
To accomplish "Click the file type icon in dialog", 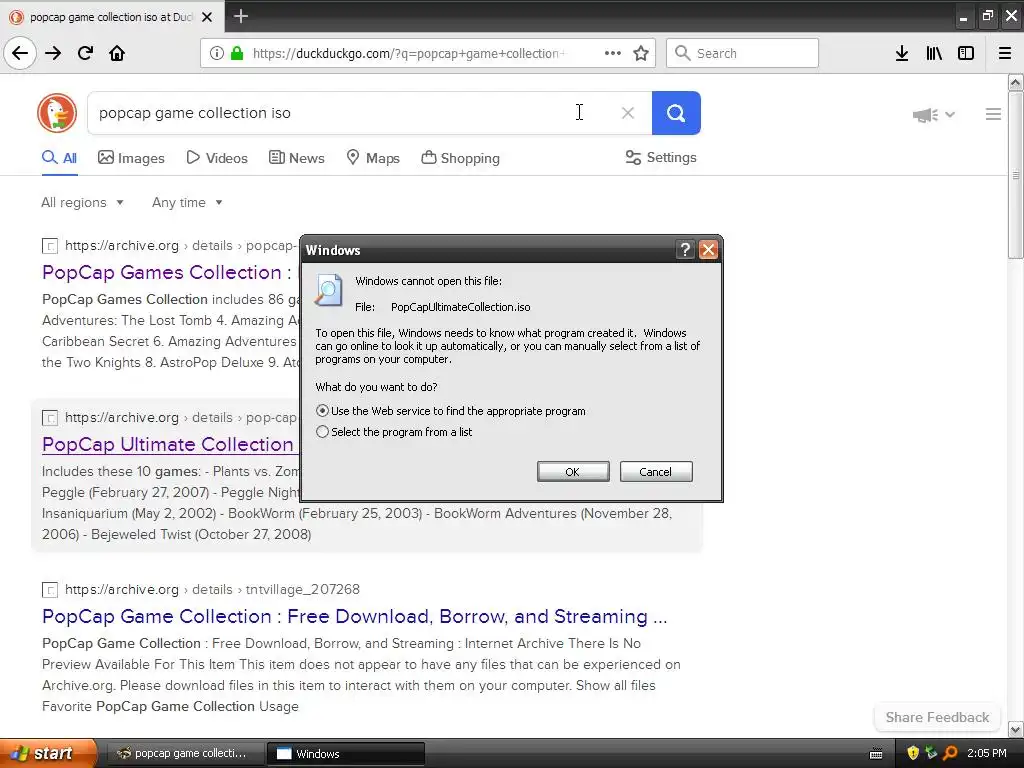I will coord(328,290).
